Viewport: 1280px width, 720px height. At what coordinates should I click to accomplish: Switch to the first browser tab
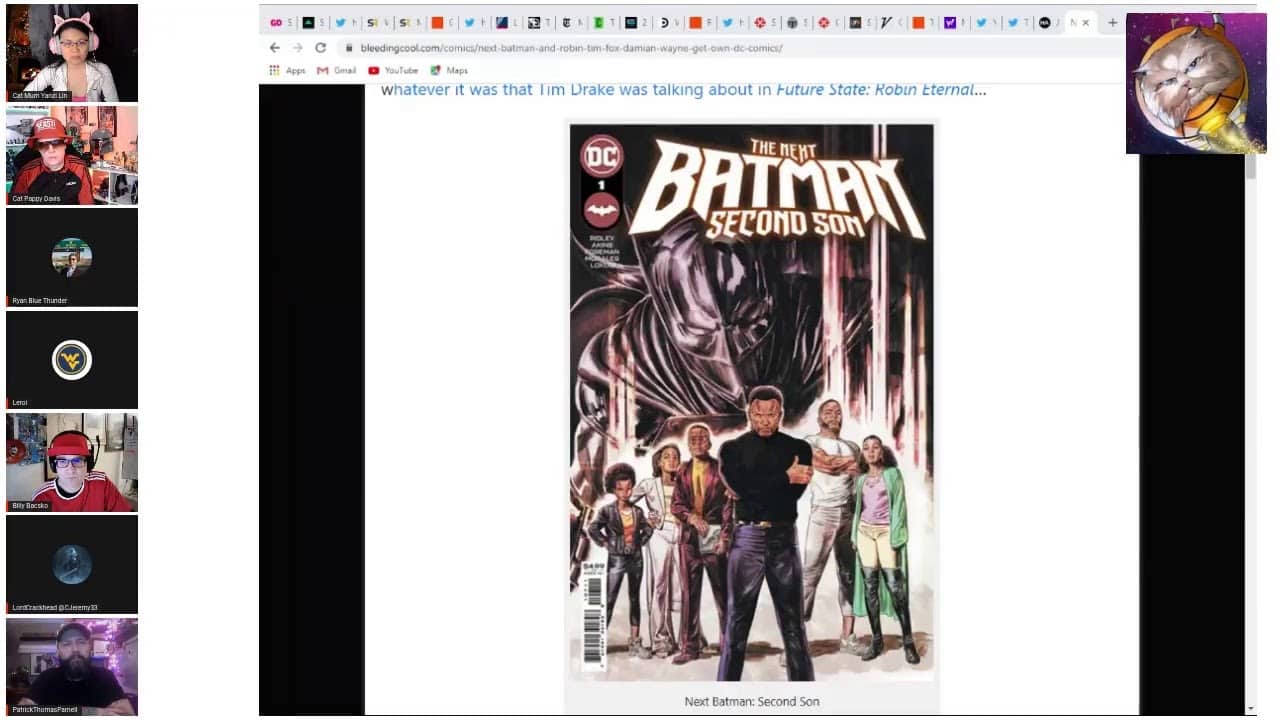(x=281, y=23)
